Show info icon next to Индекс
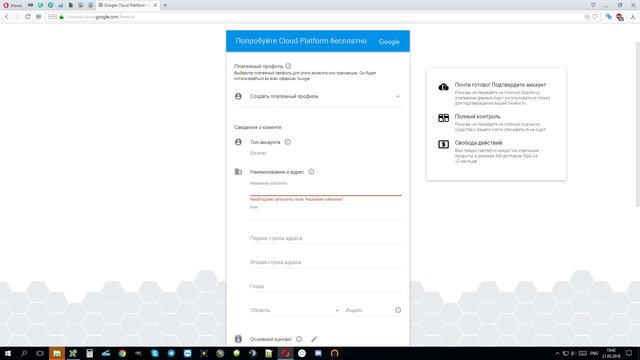640x360 pixels. click(x=398, y=310)
